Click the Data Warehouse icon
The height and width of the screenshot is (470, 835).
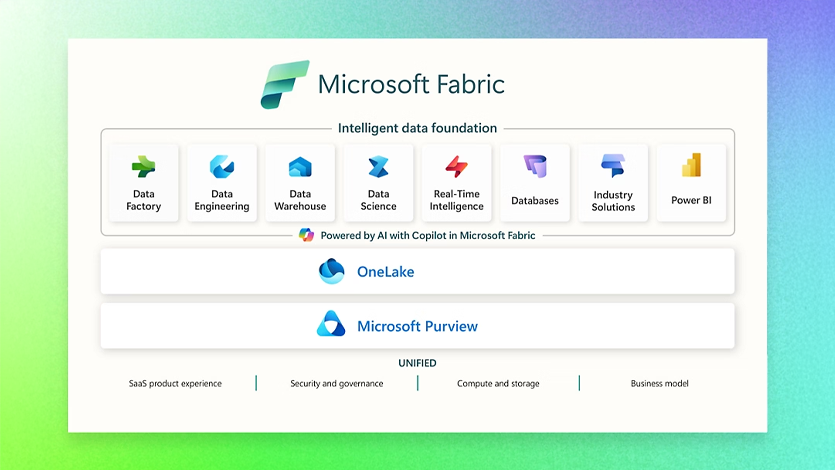coord(300,167)
